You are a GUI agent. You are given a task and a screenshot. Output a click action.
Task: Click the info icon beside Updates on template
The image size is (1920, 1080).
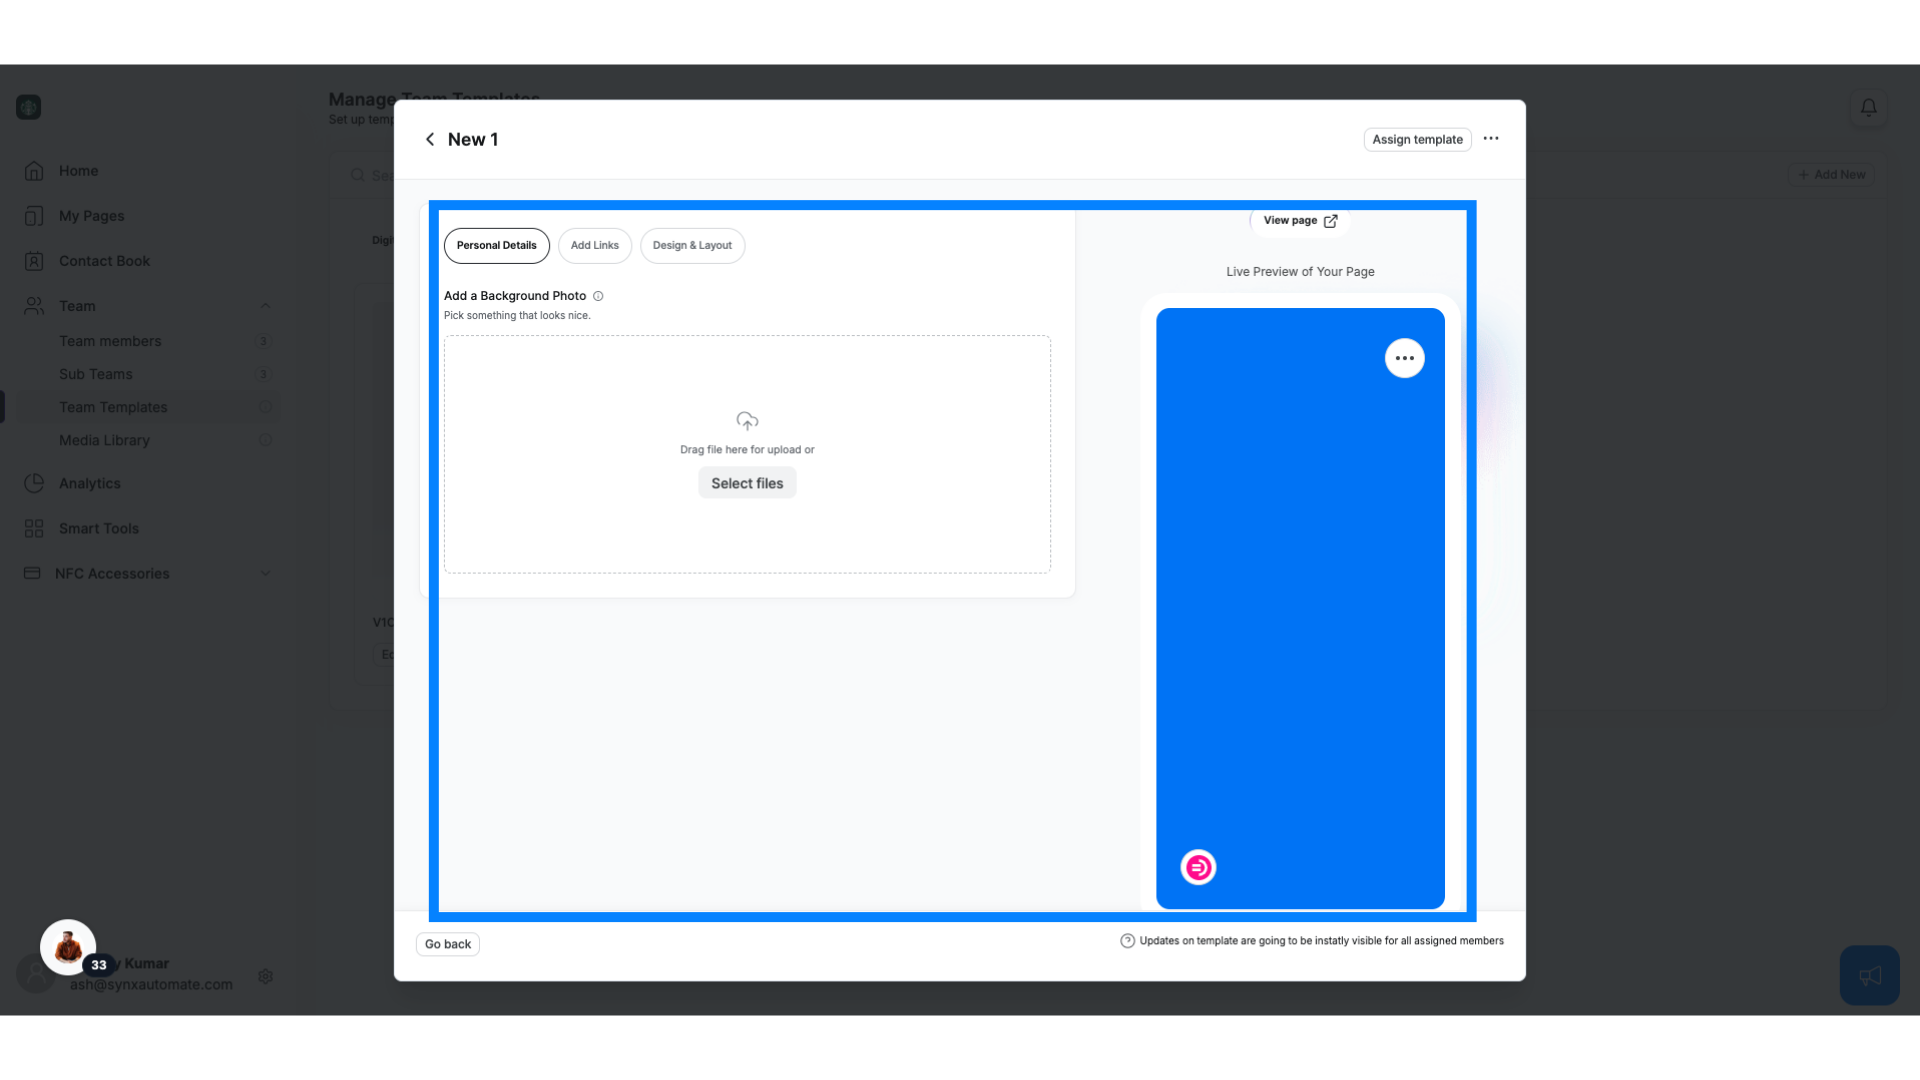pos(1127,940)
